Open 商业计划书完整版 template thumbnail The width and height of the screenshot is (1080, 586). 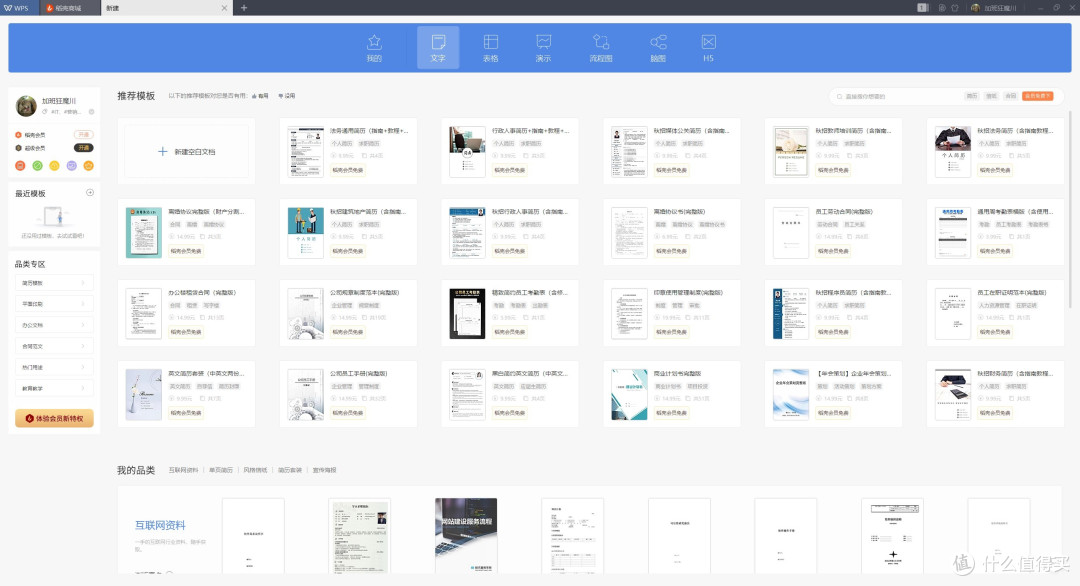(629, 395)
